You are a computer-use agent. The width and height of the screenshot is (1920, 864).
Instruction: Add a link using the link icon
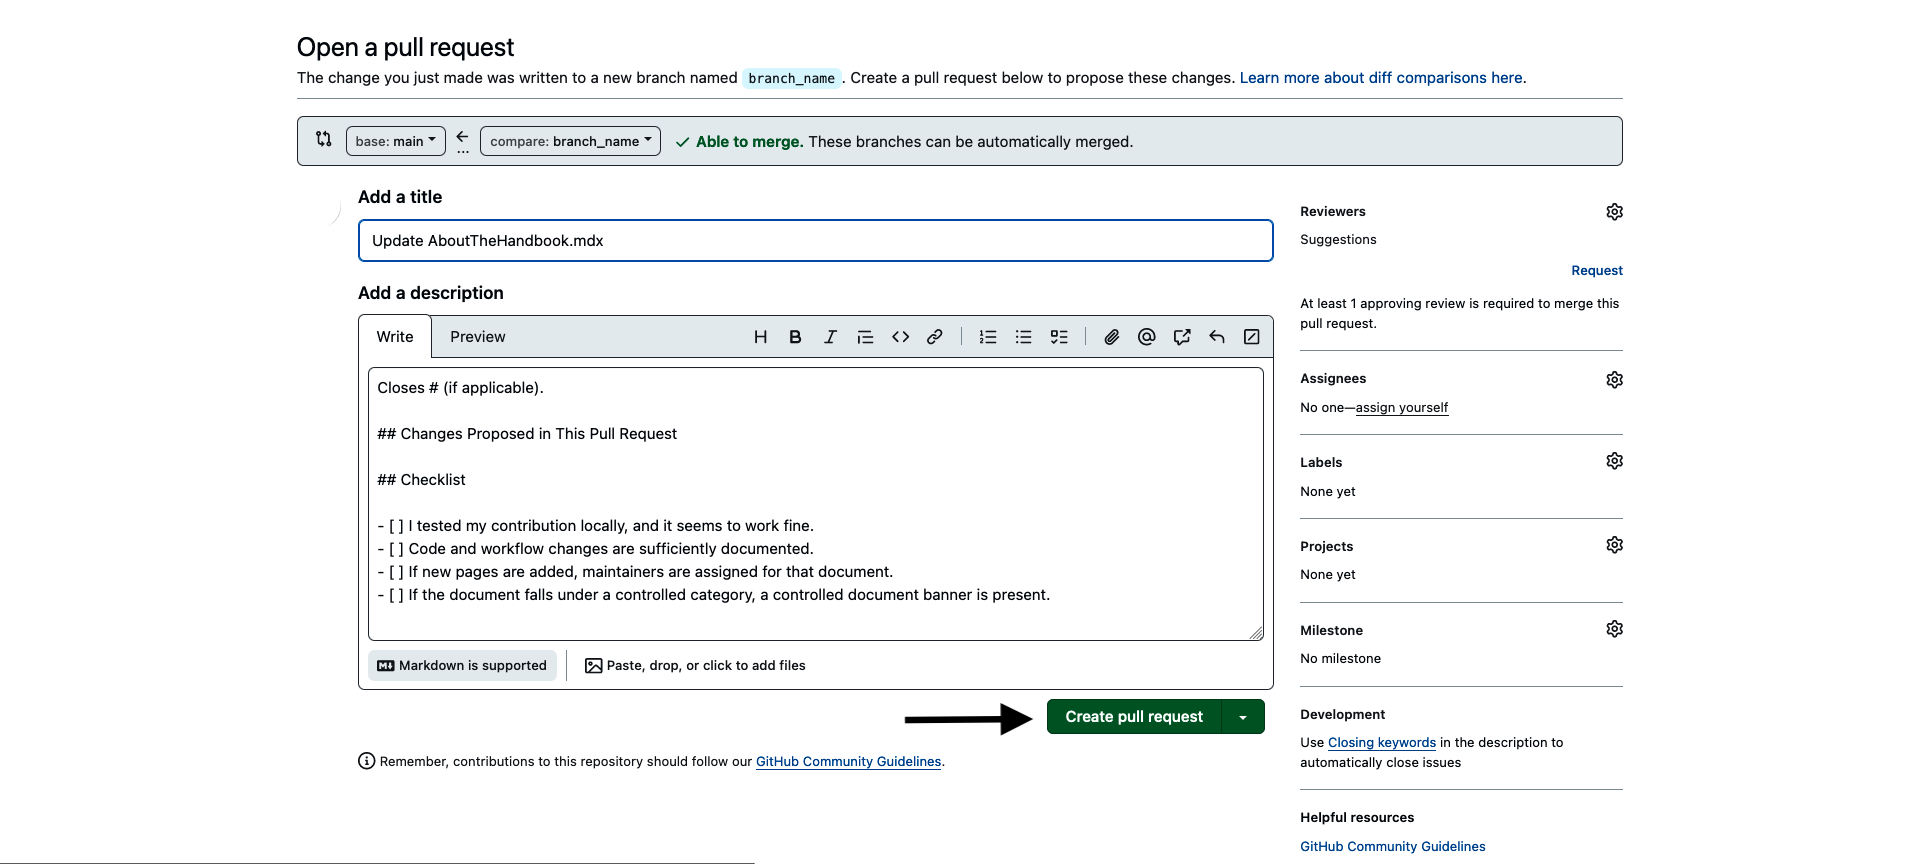[x=935, y=337]
